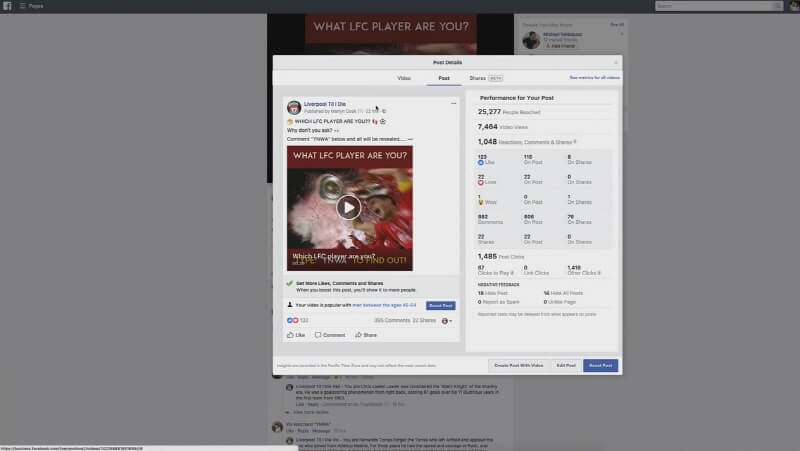Click View more replies in background comments
The image size is (800, 451).
[311, 412]
